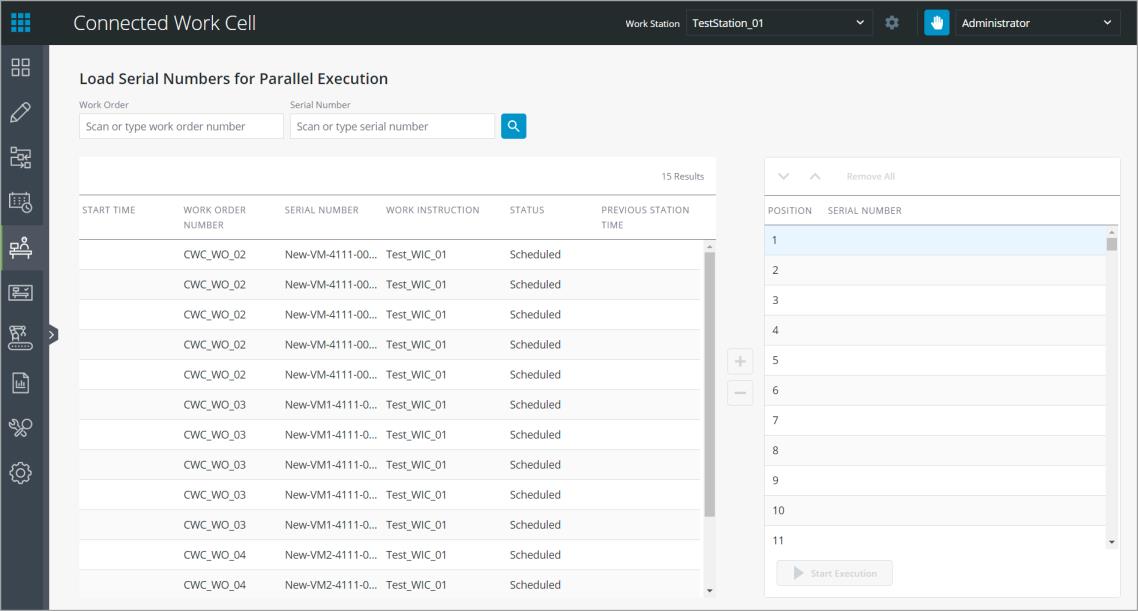The width and height of the screenshot is (1138, 611).
Task: Click the hand stop icon in header
Action: pyautogui.click(x=936, y=22)
